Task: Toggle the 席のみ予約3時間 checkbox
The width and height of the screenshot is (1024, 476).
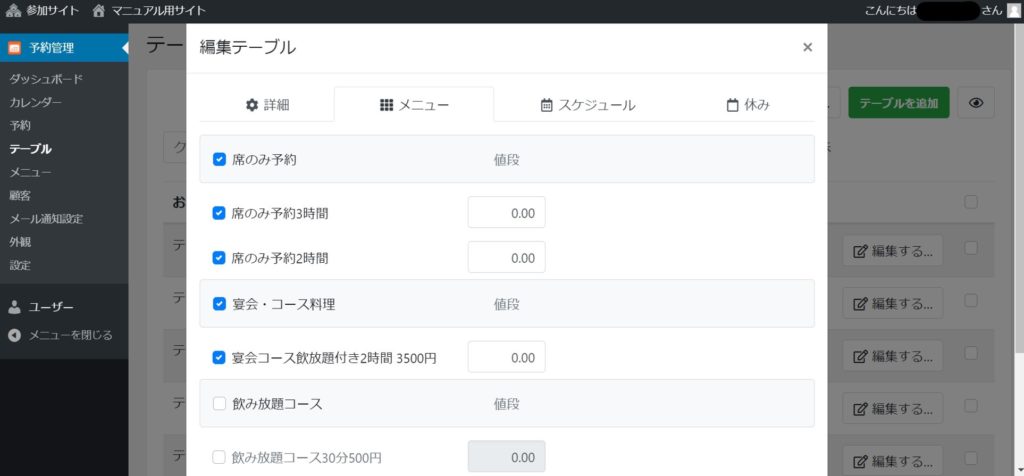Action: [219, 213]
